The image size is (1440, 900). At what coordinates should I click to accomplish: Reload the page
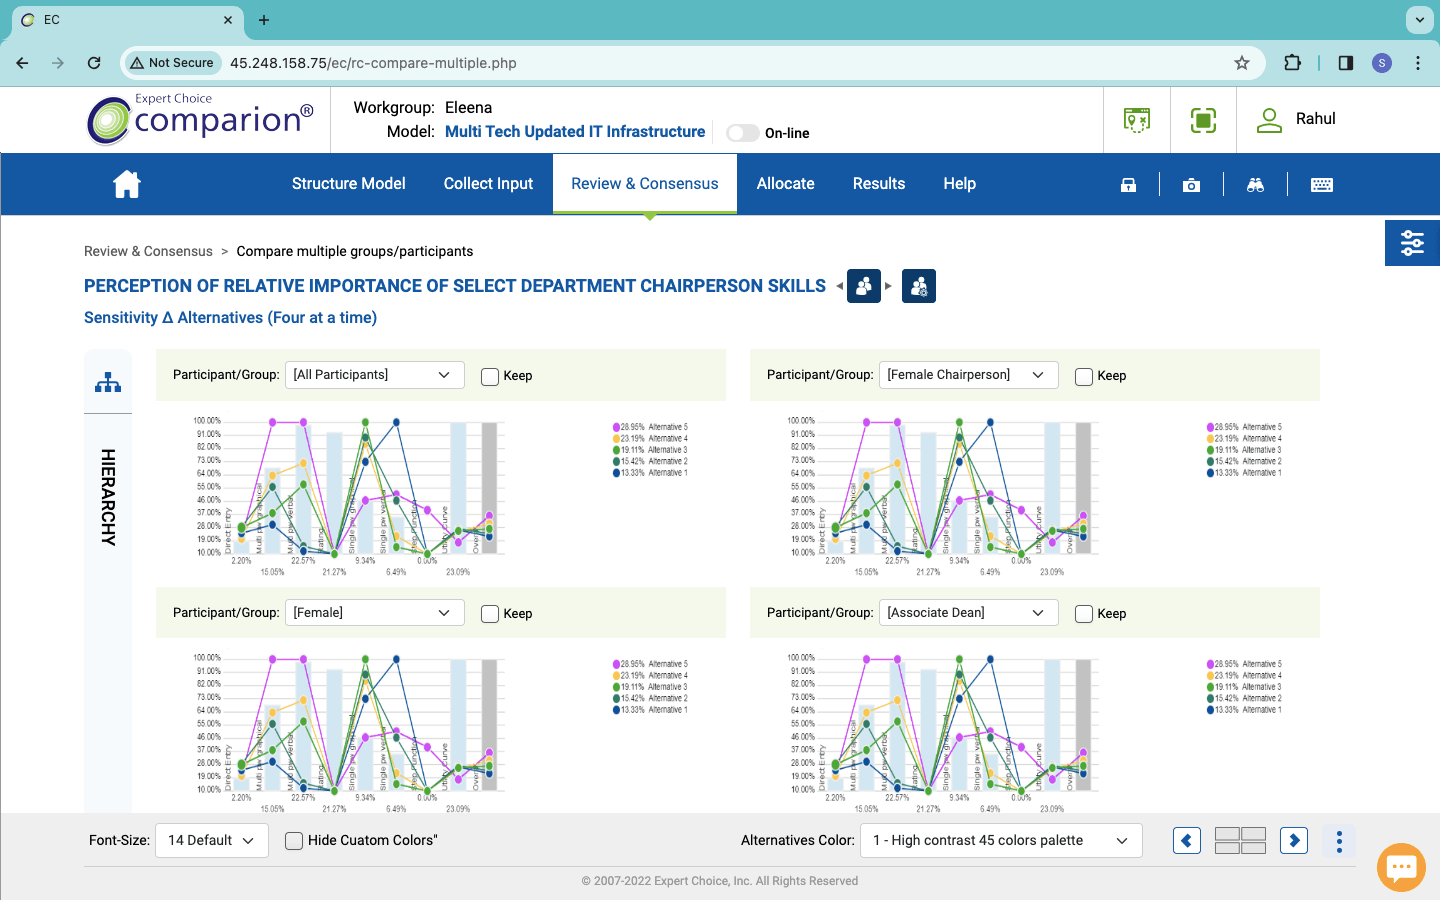point(94,63)
